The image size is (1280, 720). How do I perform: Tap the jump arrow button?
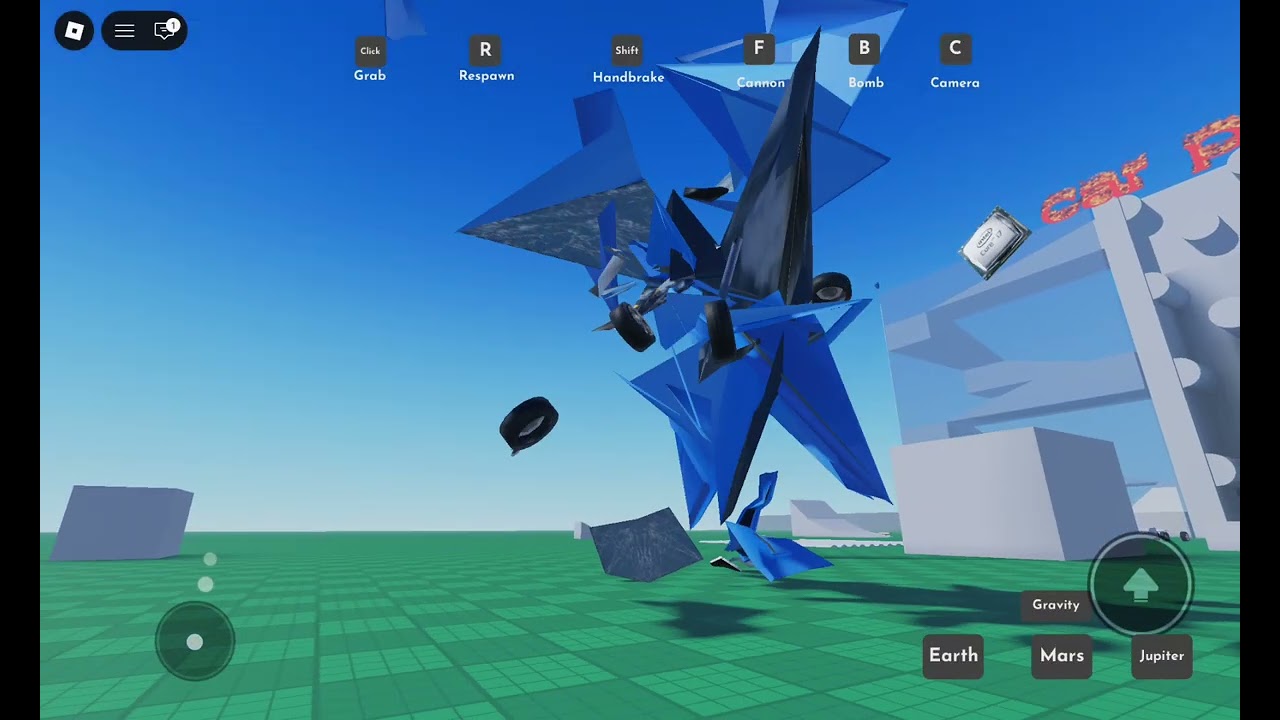pyautogui.click(x=1140, y=584)
